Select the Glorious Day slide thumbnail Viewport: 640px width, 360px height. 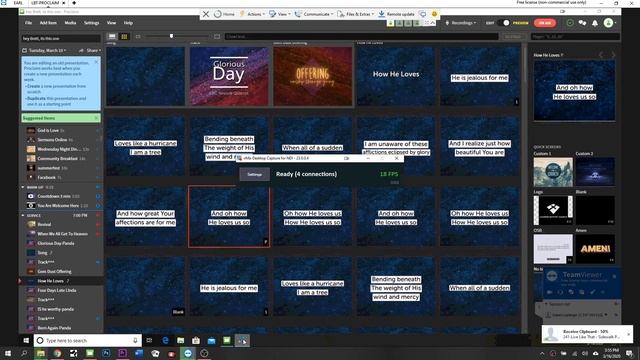[x=229, y=76]
